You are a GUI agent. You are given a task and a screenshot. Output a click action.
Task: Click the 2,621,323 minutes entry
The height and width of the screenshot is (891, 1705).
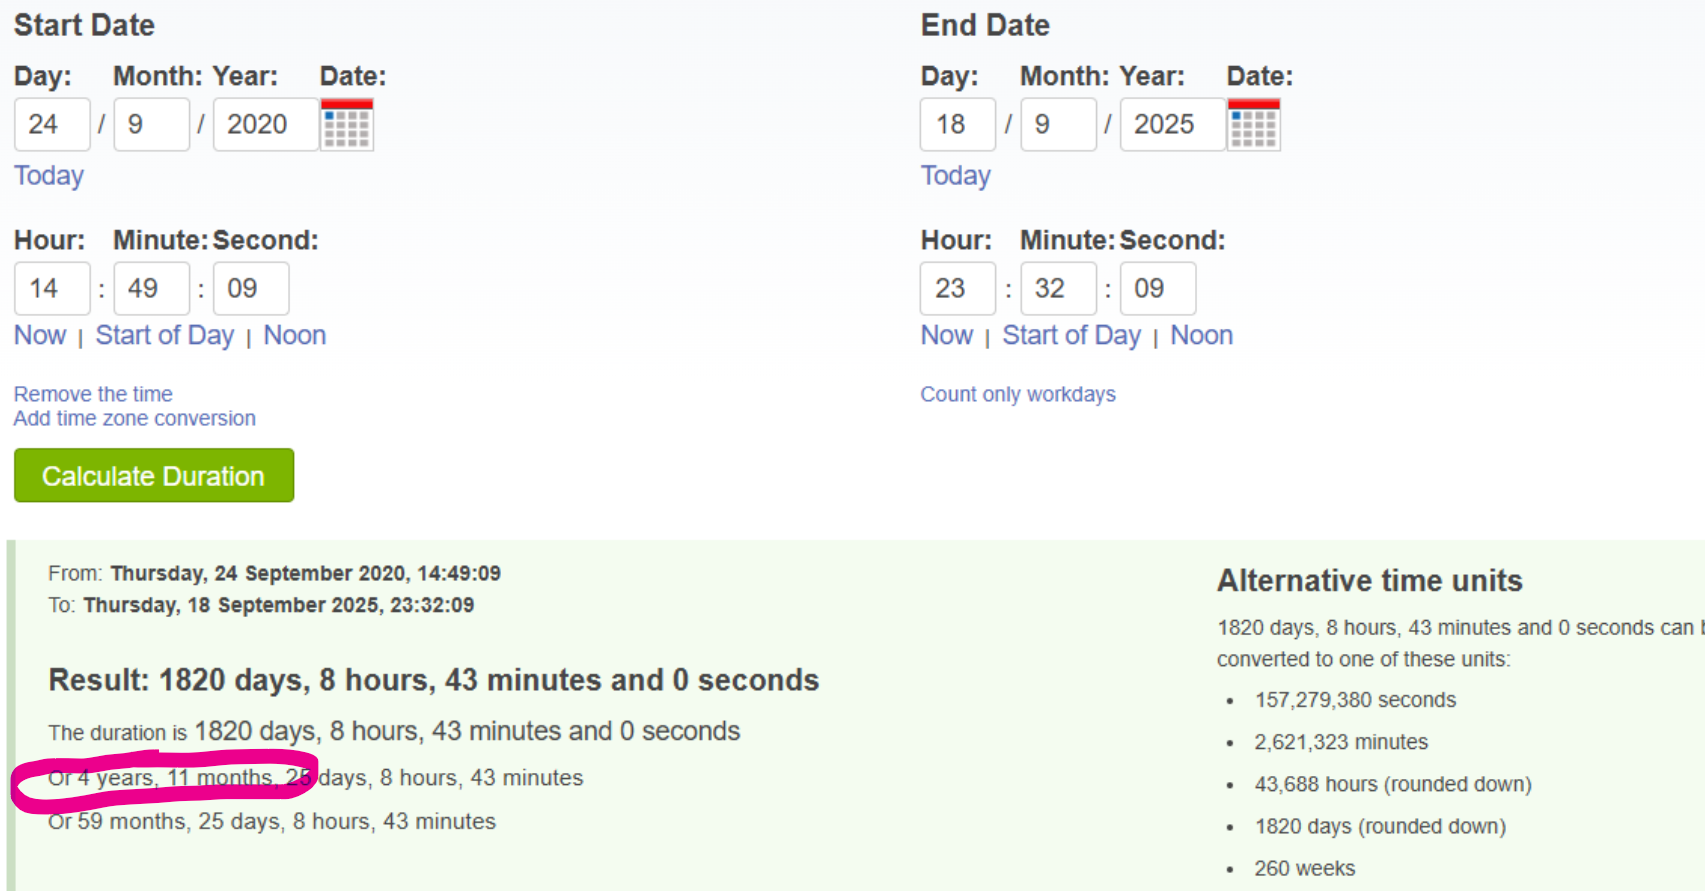pyautogui.click(x=1341, y=742)
